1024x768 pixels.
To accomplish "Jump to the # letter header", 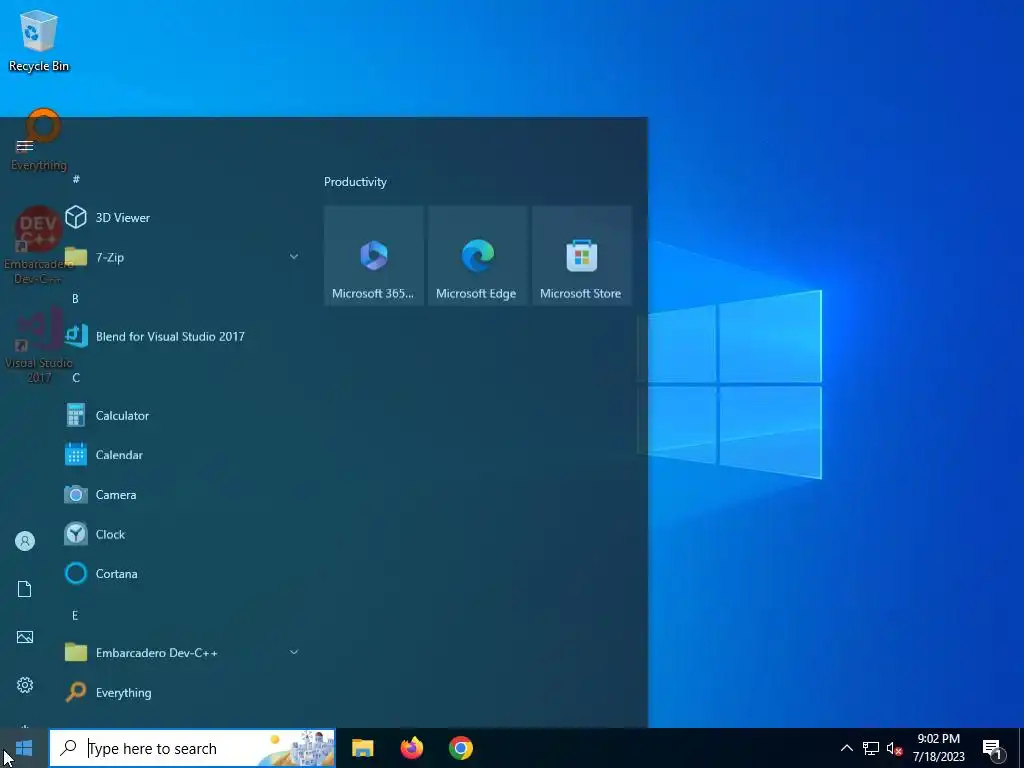I will (76, 179).
